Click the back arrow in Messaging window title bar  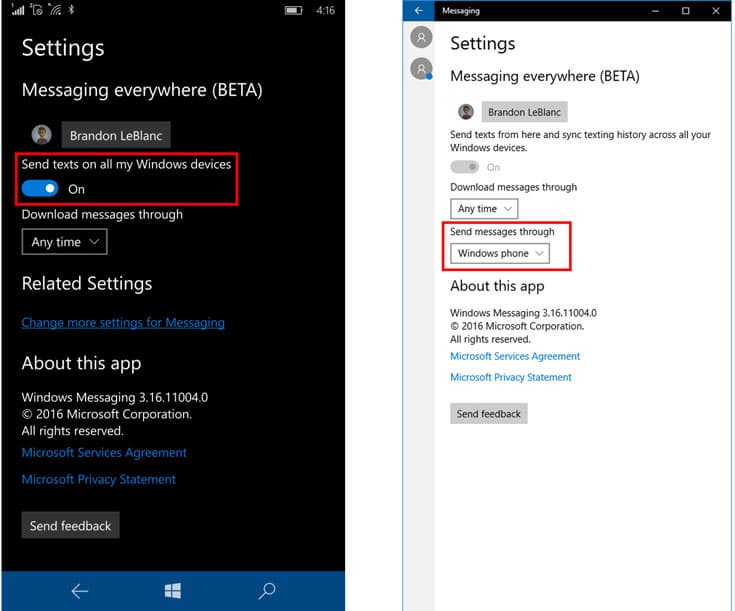[x=419, y=10]
